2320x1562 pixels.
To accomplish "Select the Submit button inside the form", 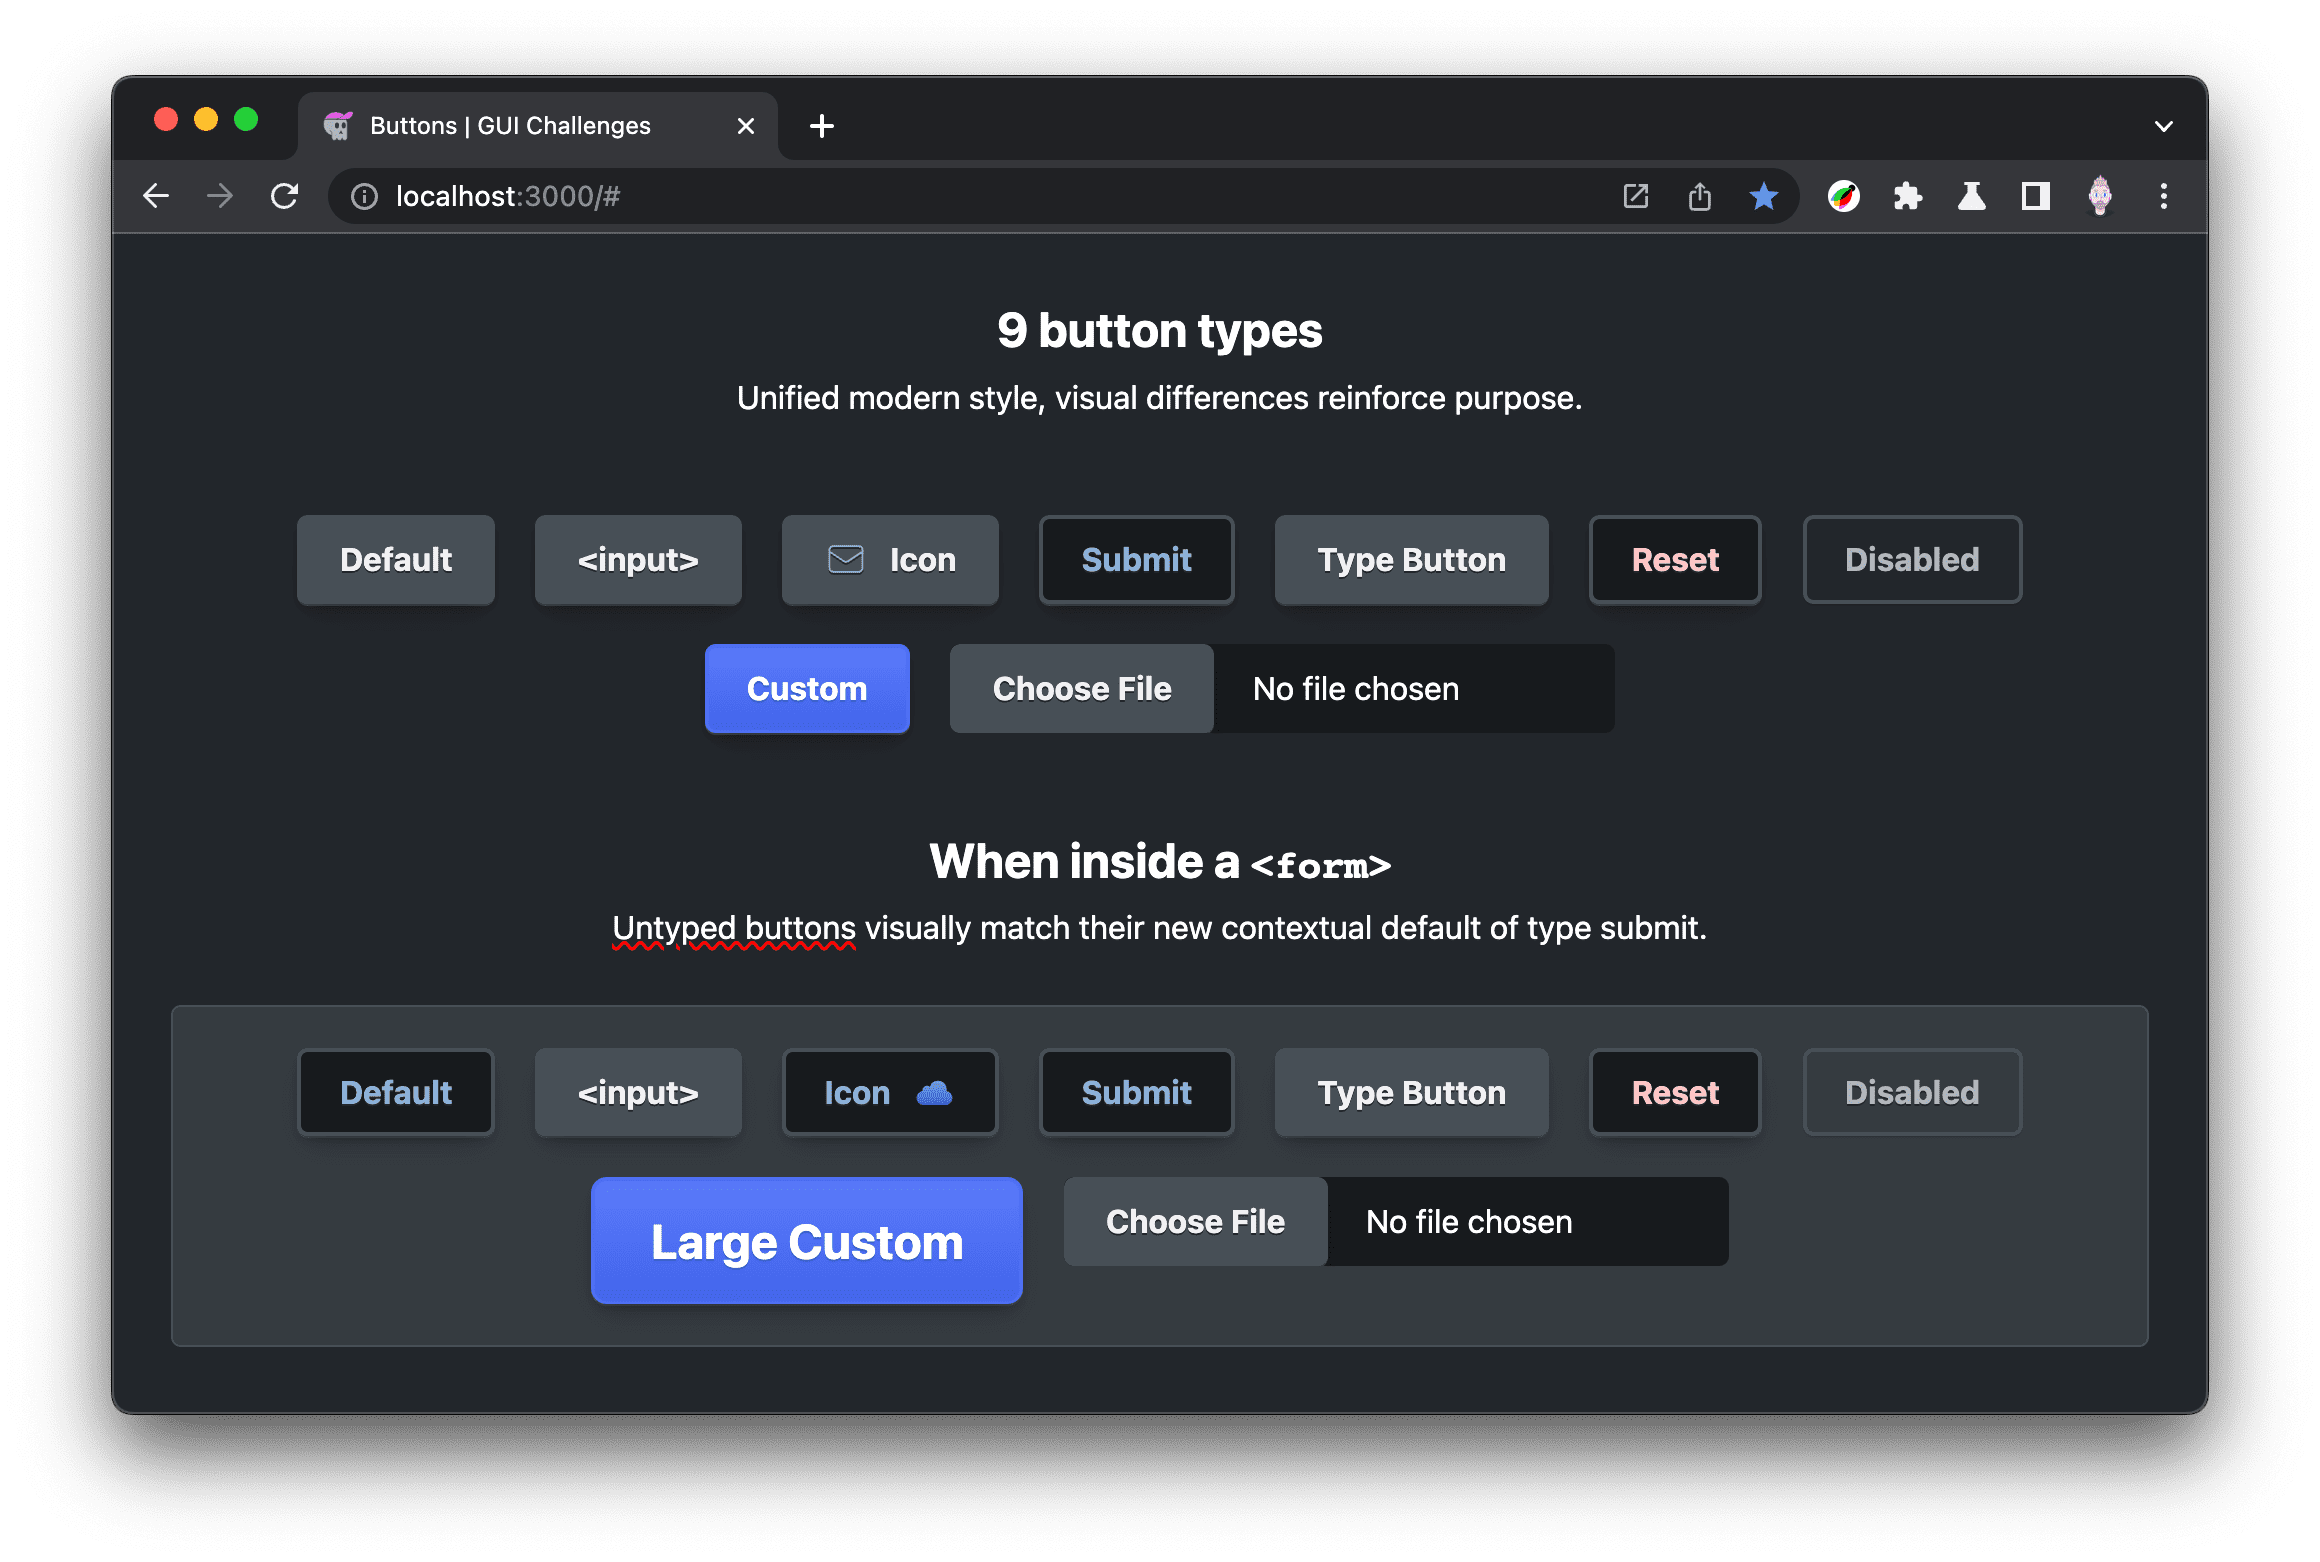I will [1135, 1091].
